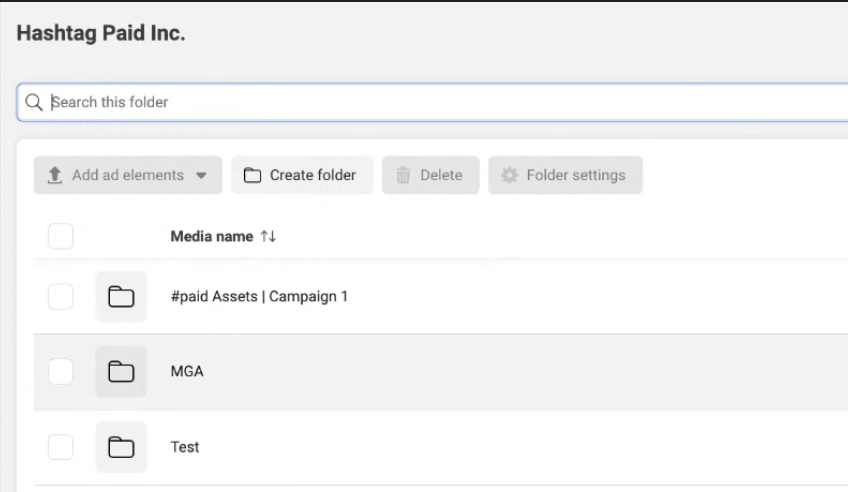Click the folder icon beside Test
Viewport: 848px width, 492px height.
(x=121, y=447)
